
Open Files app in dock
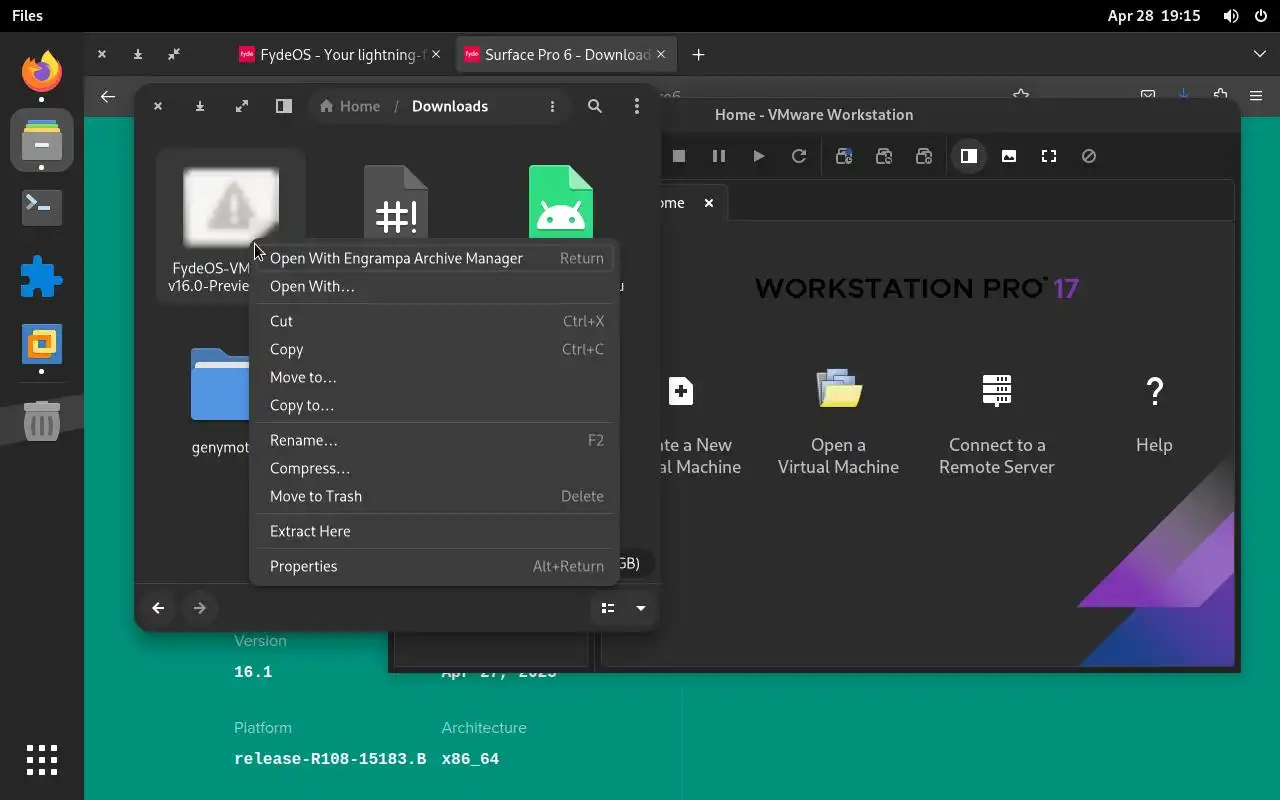pos(42,140)
